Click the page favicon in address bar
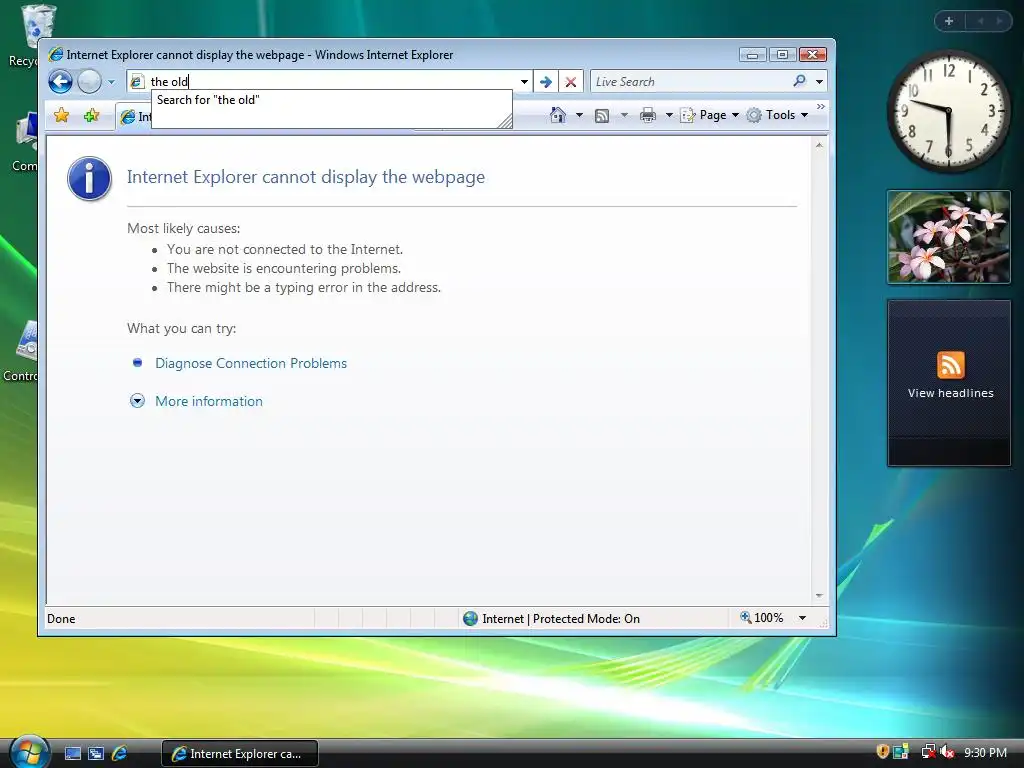1024x768 pixels. [136, 82]
